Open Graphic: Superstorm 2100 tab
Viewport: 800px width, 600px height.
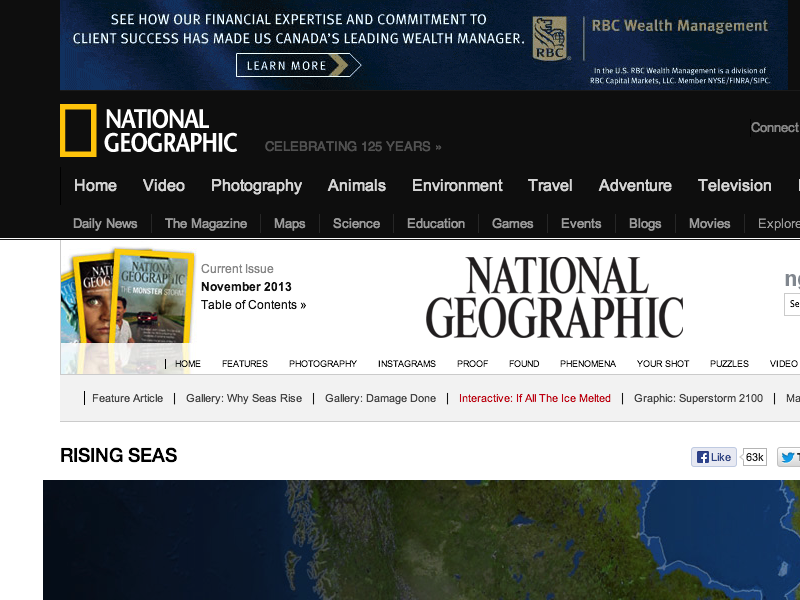698,398
